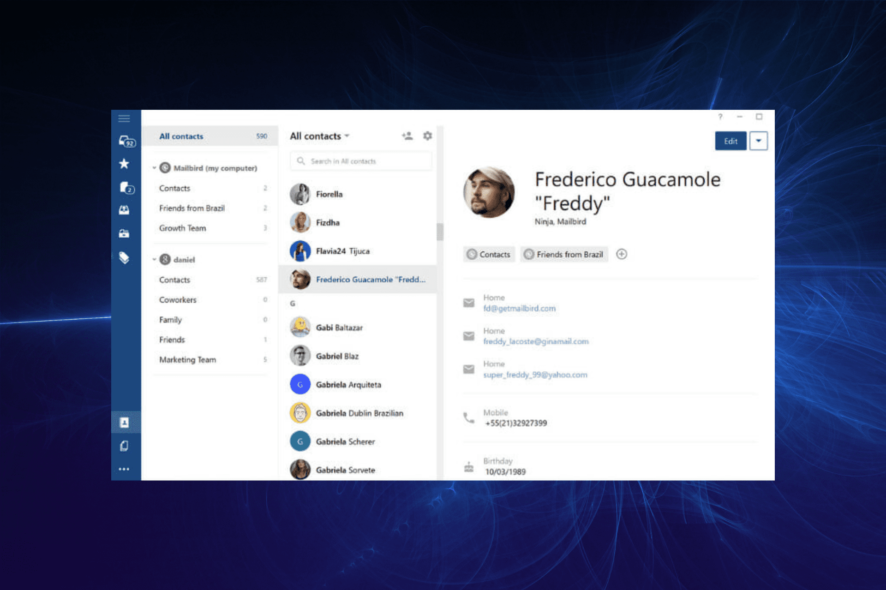Image resolution: width=886 pixels, height=590 pixels.
Task: Click envelope icon beside freddy_lacoste@ginamail.com
Action: coord(468,336)
